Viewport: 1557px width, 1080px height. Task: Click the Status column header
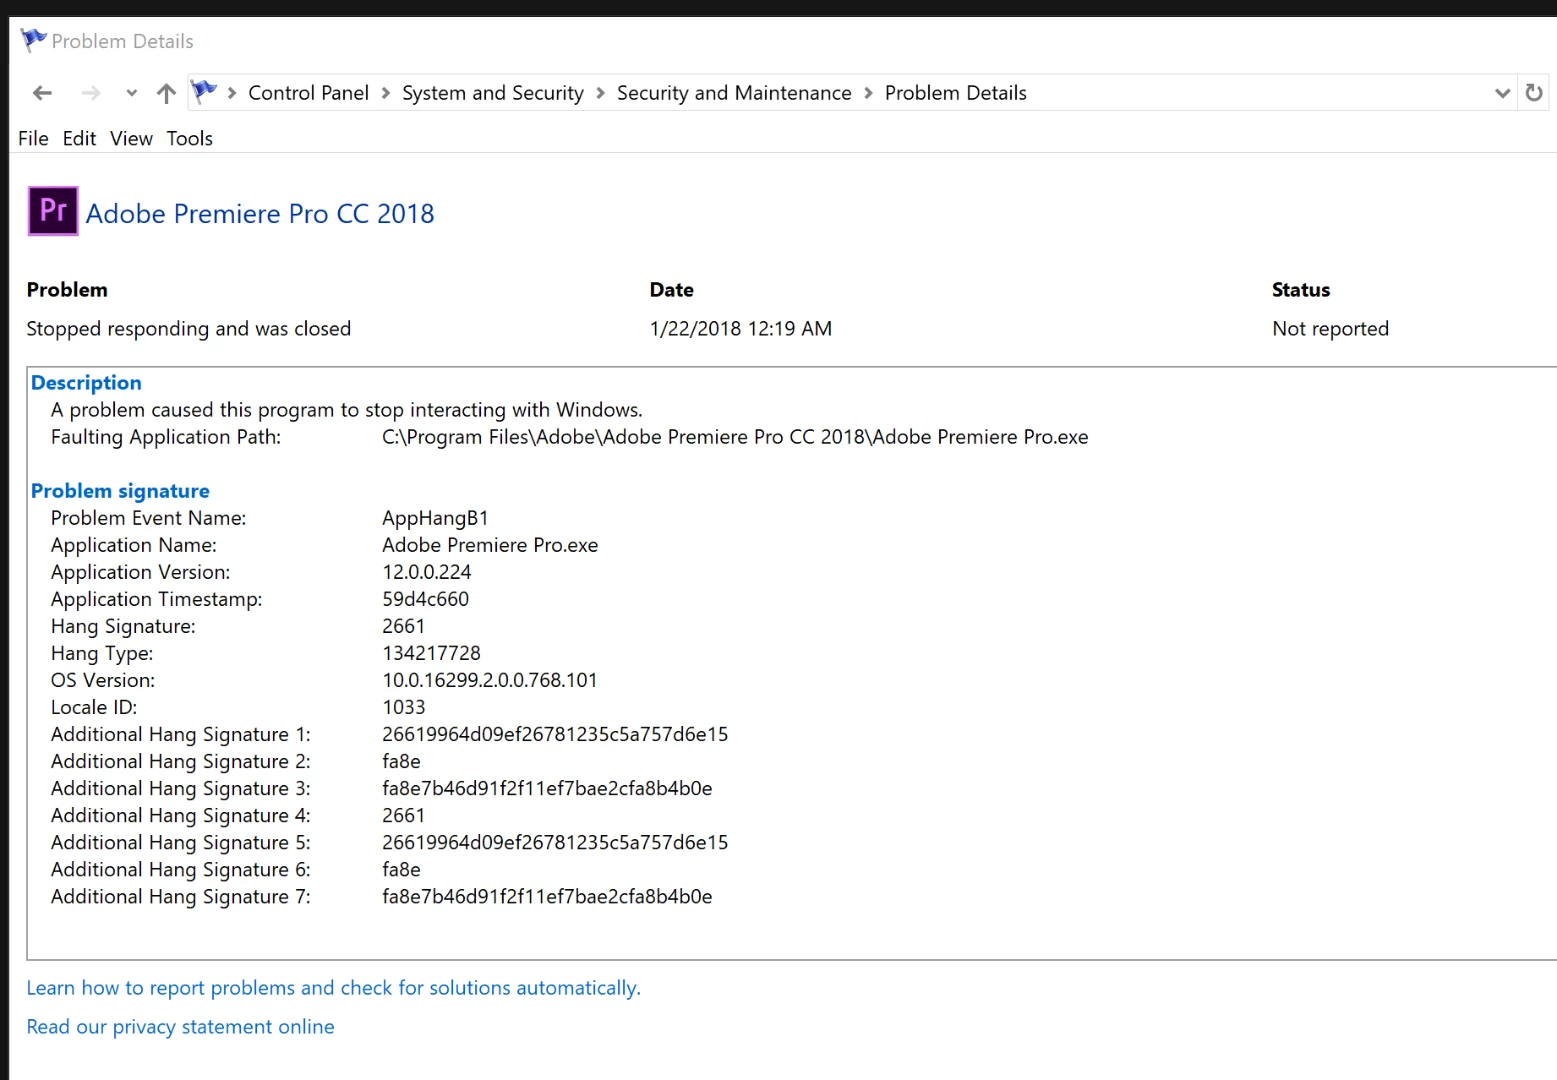pyautogui.click(x=1301, y=290)
